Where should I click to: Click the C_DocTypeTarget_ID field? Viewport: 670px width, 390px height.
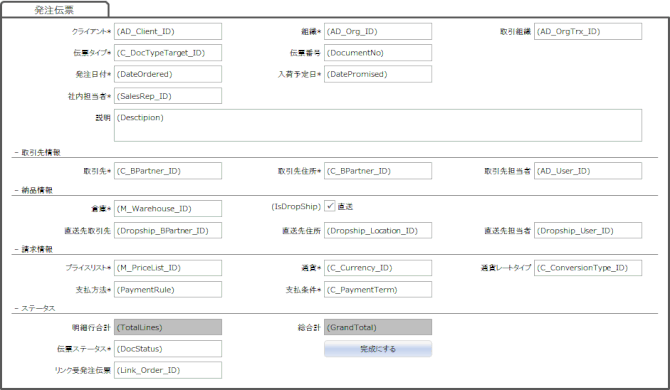point(168,53)
